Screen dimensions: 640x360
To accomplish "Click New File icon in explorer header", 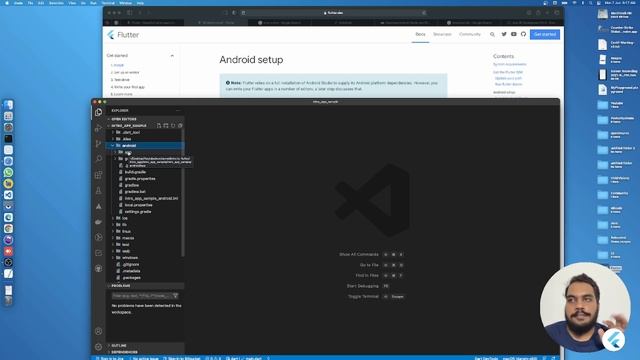I will click(159, 126).
